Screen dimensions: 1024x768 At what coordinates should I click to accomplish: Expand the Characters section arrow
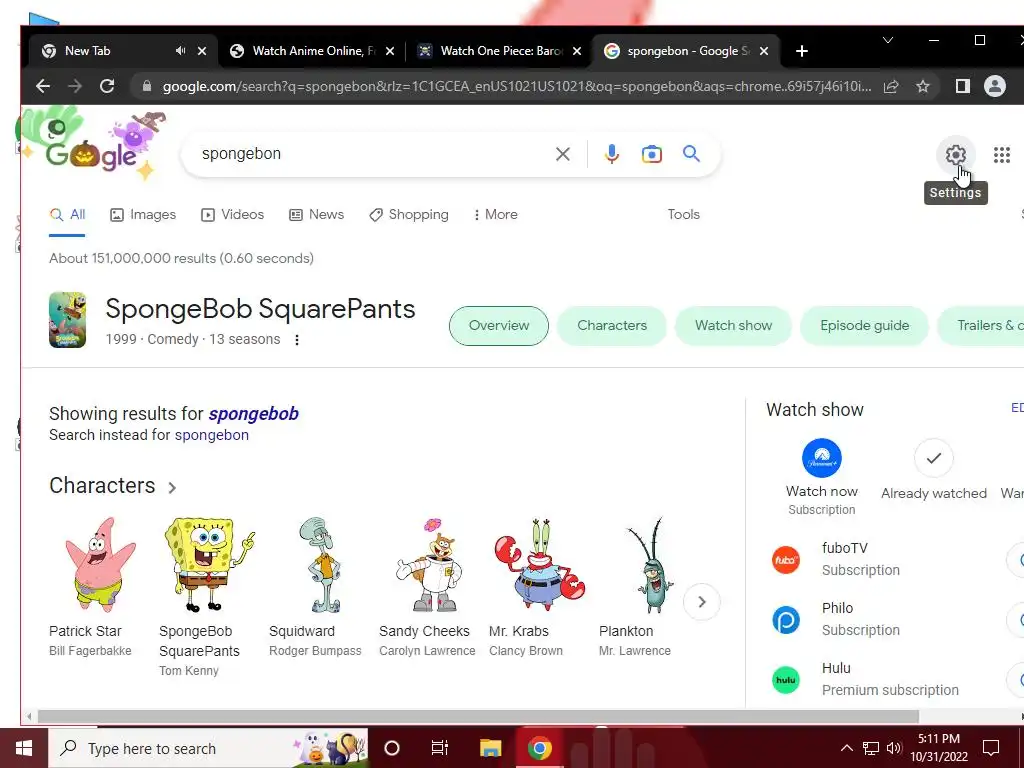(x=172, y=487)
